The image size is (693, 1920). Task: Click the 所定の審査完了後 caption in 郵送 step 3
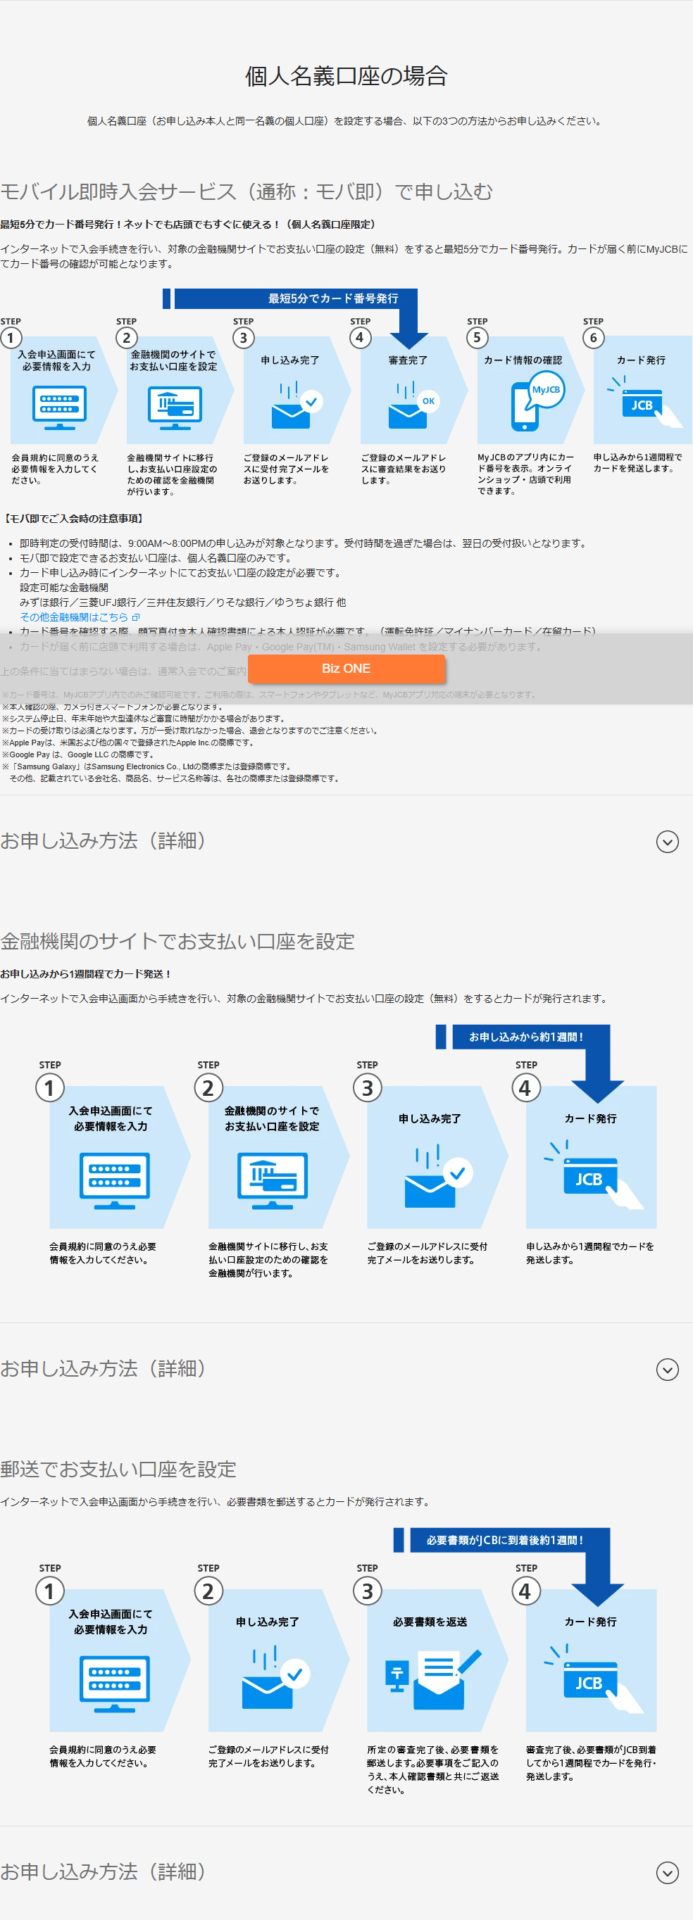(x=433, y=1770)
